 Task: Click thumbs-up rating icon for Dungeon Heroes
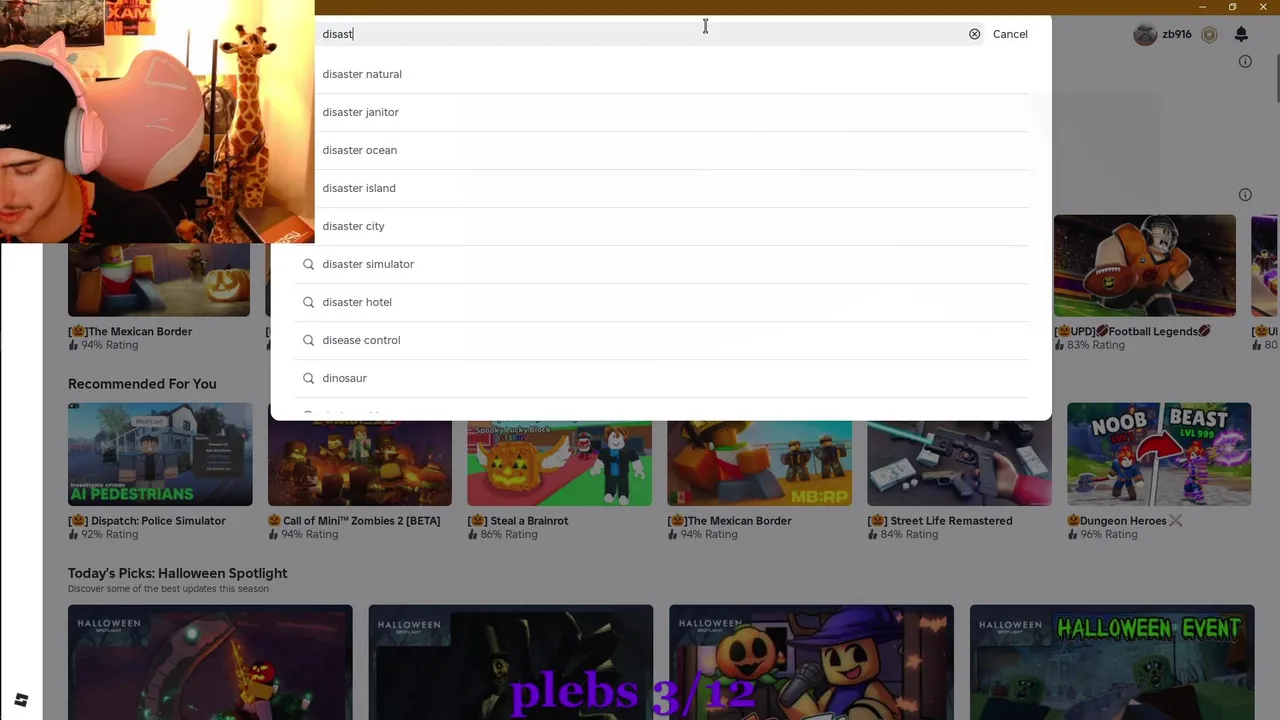tap(1072, 535)
